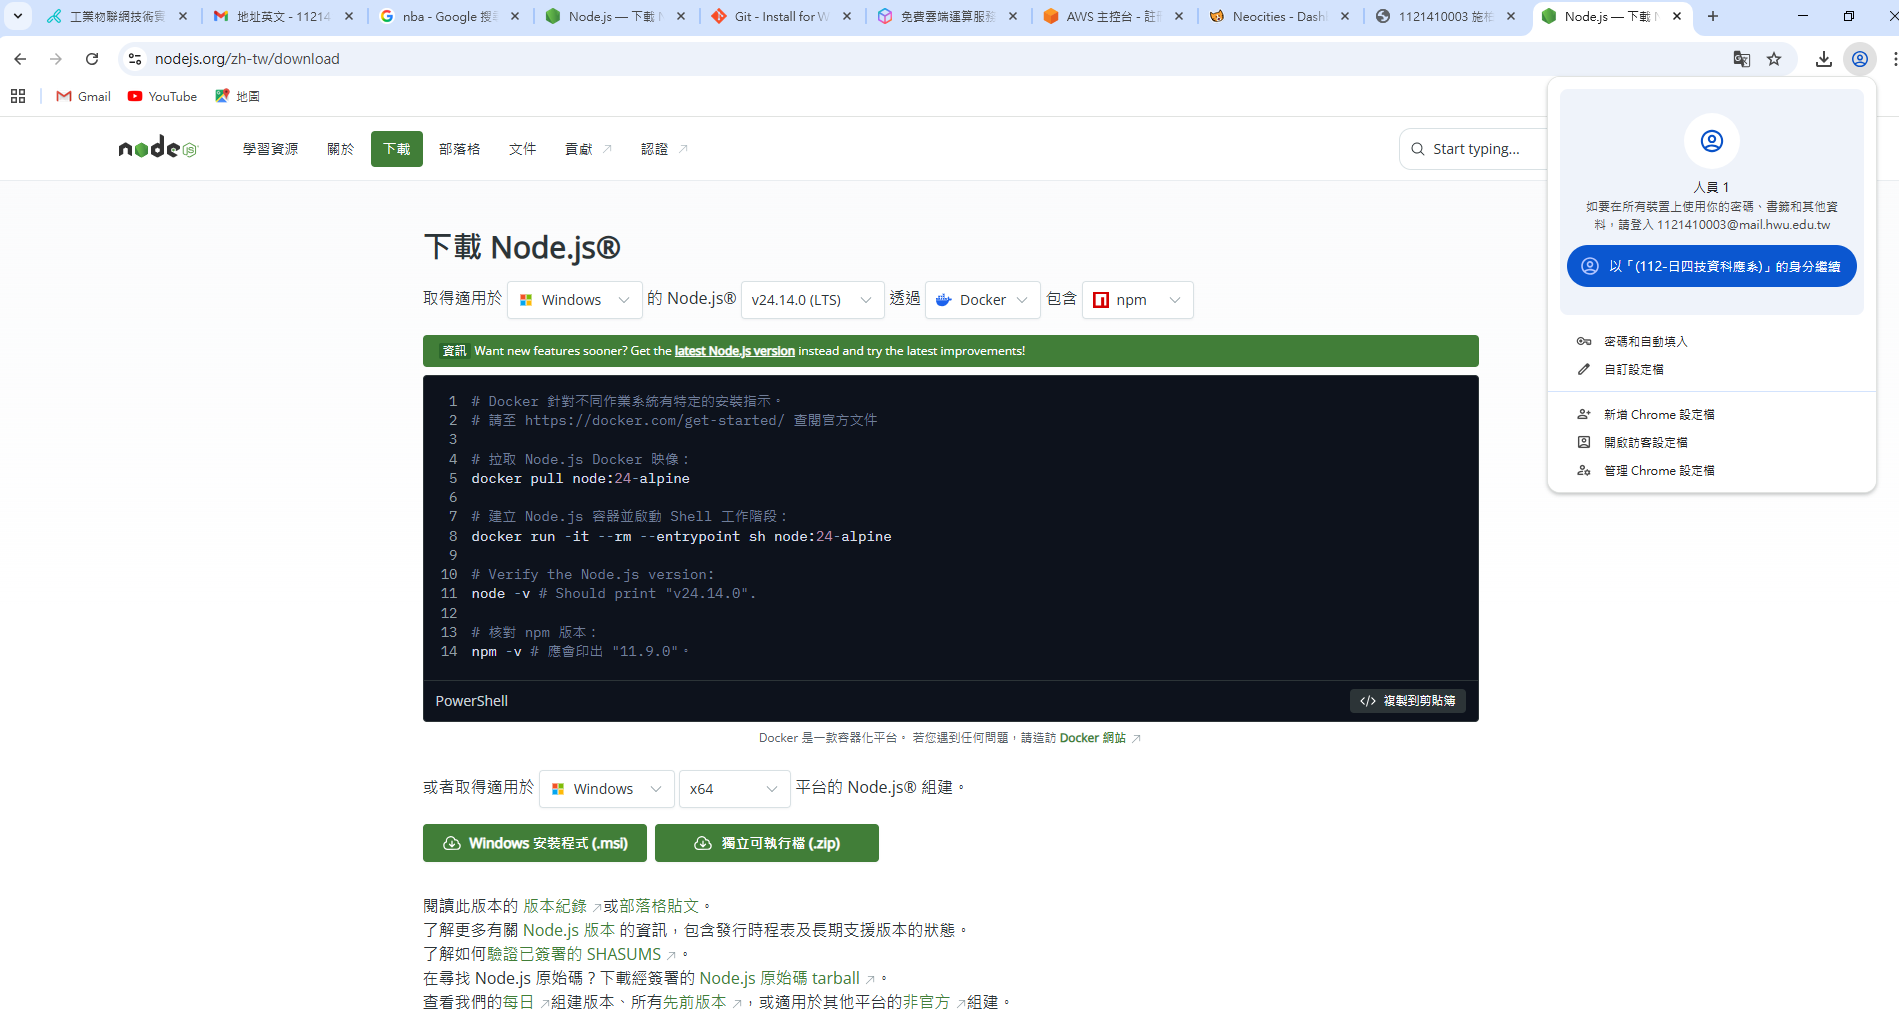This screenshot has width=1899, height=1026.
Task: Open the YouTube bookmark
Action: click(x=162, y=96)
